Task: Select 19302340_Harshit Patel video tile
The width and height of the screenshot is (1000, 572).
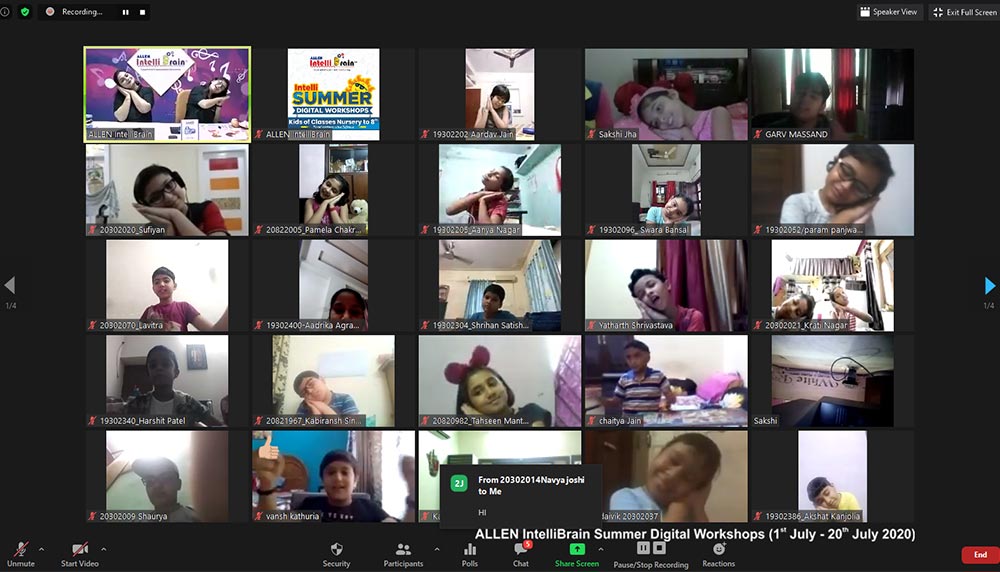Action: [167, 381]
